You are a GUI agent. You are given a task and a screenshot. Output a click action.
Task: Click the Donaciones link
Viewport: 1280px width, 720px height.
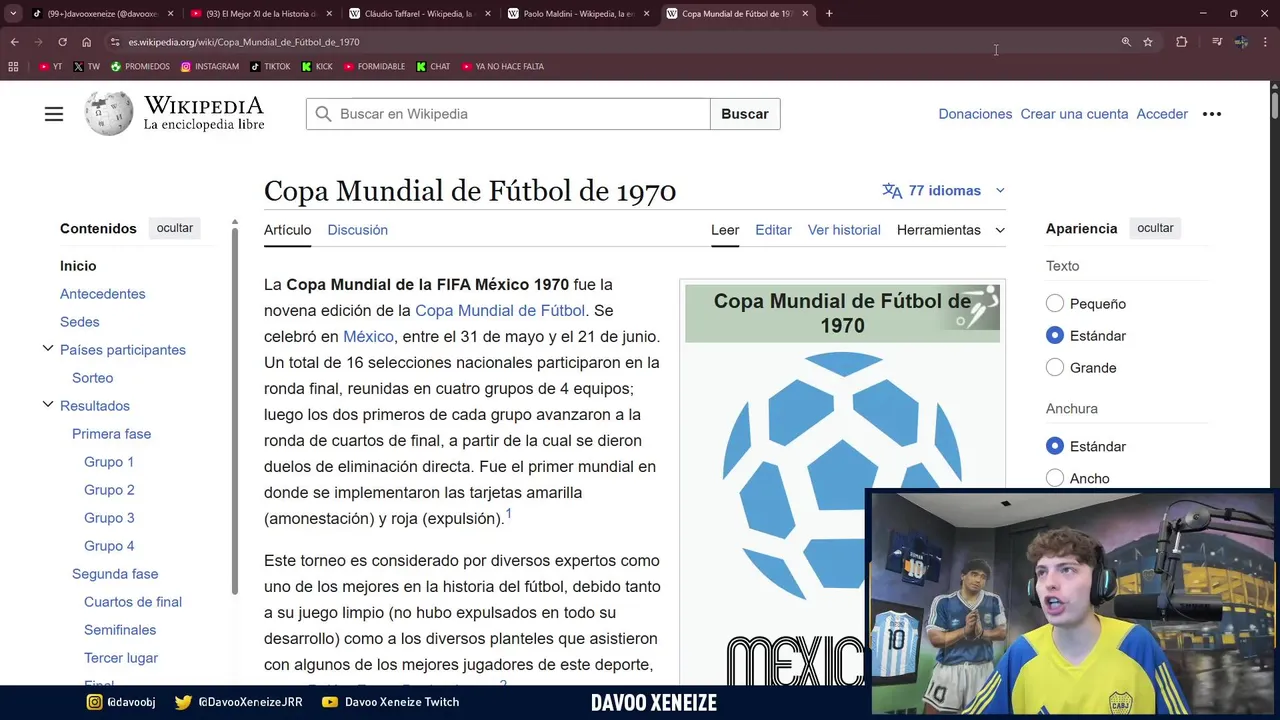[975, 114]
